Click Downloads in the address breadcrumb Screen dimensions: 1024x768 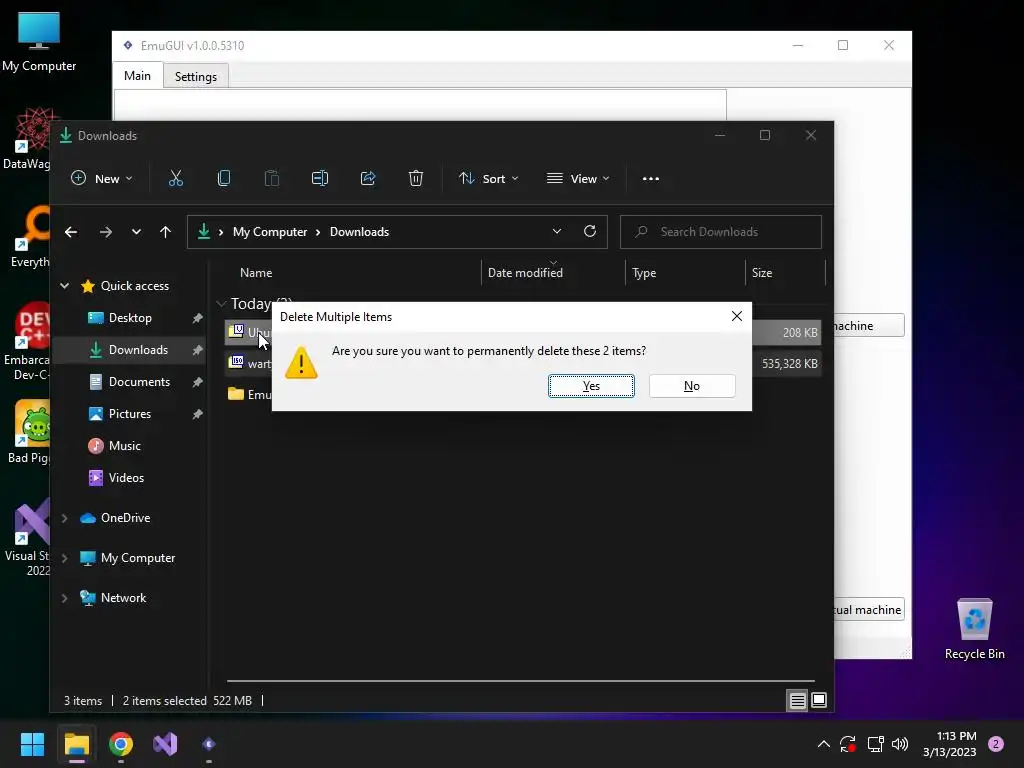[359, 232]
